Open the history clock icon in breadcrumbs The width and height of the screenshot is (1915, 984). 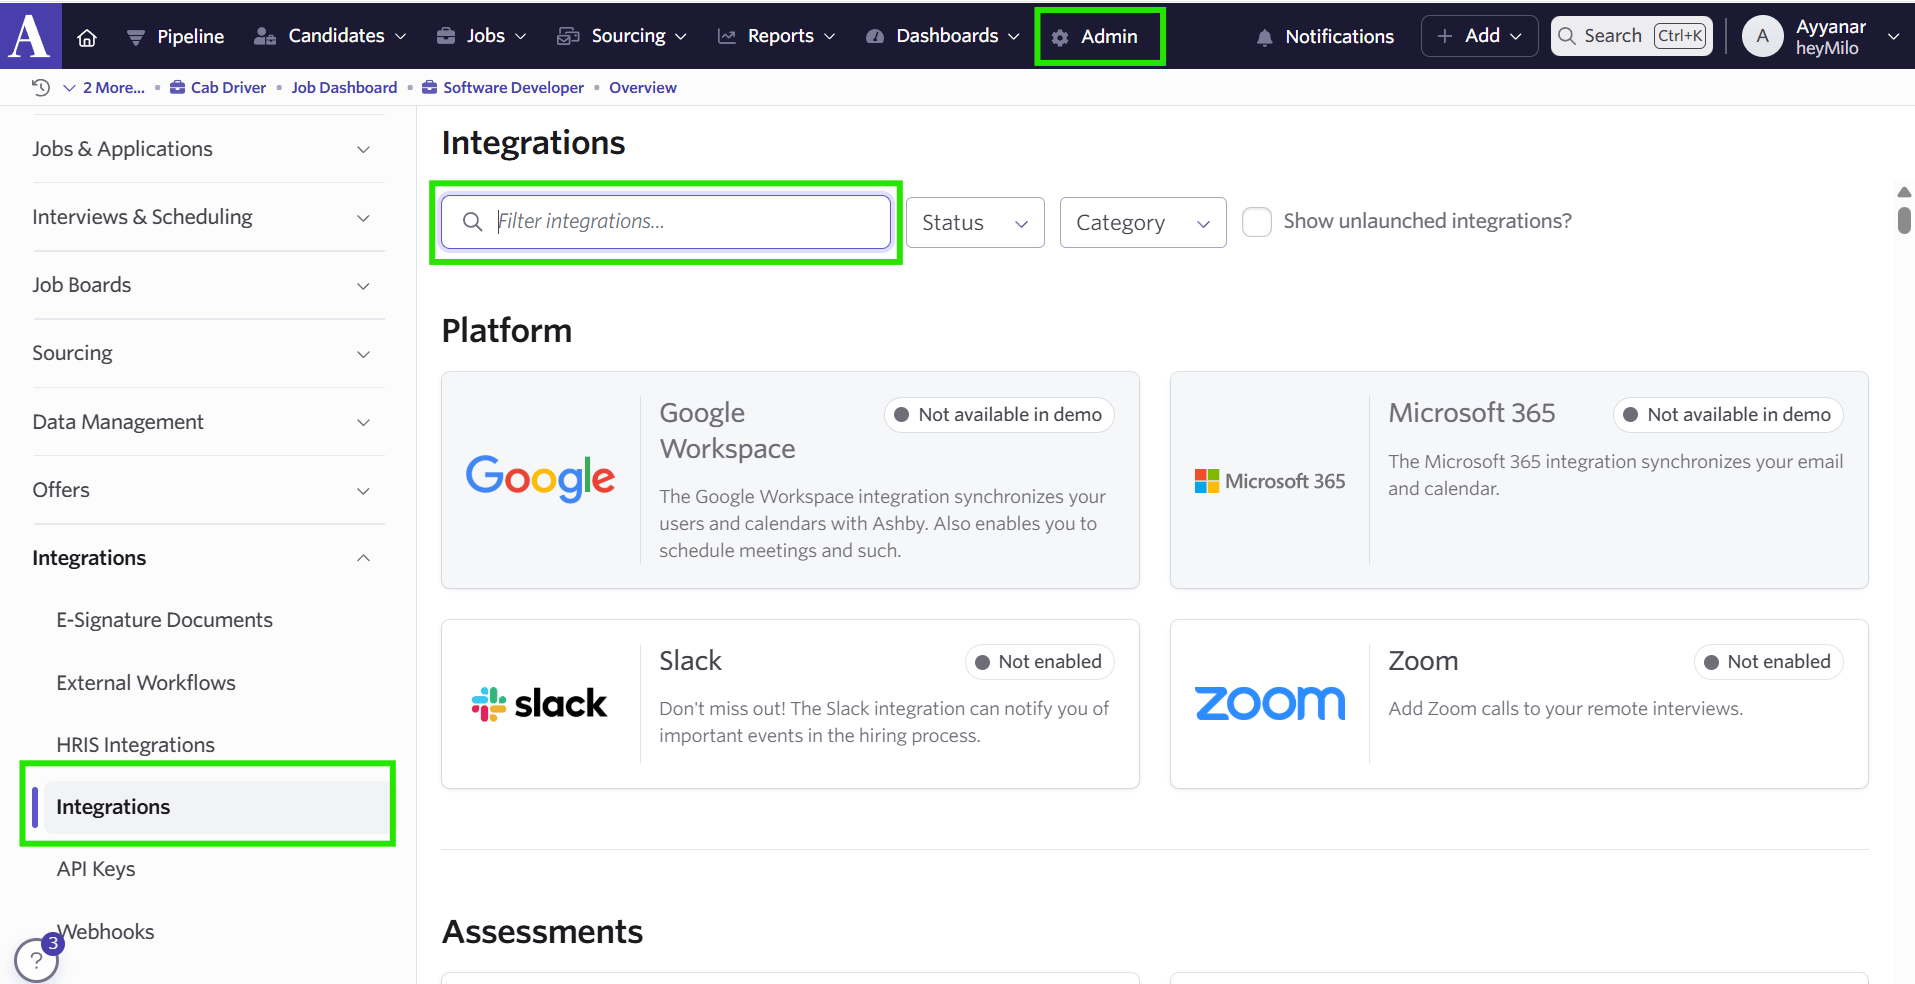pos(41,87)
